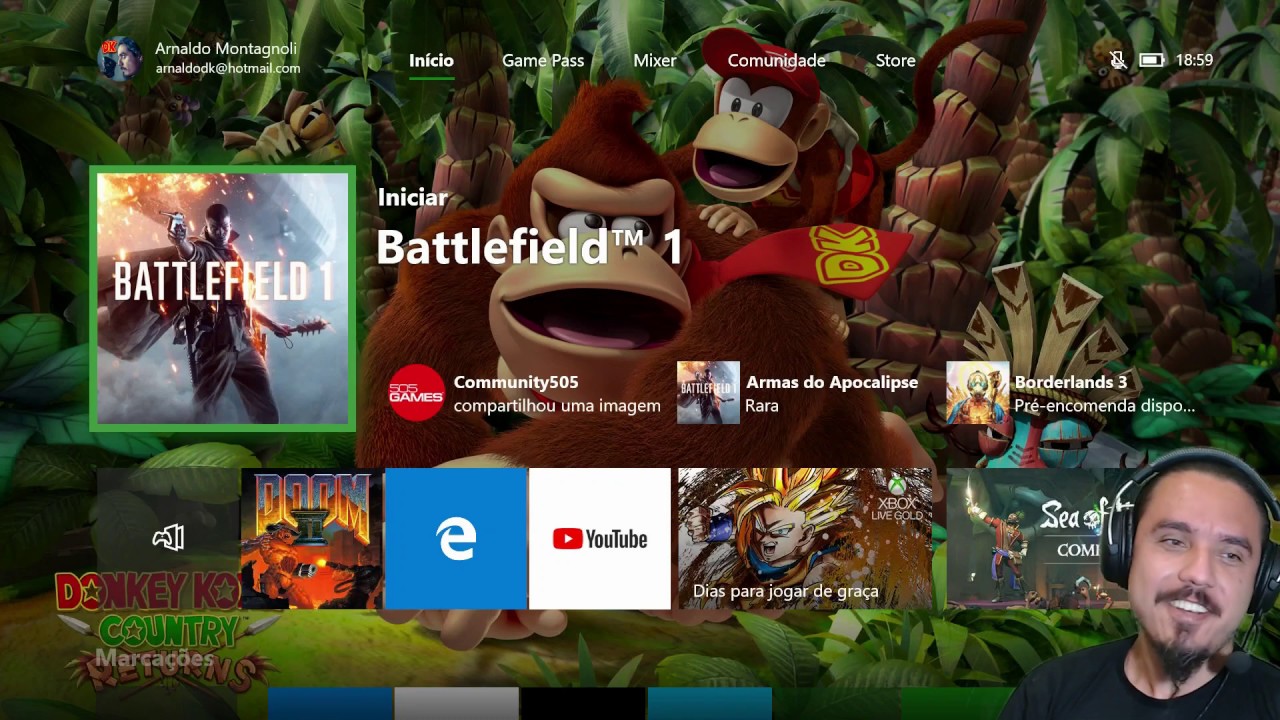
Task: Click the Battlefield™ 1 title text
Action: [530, 246]
